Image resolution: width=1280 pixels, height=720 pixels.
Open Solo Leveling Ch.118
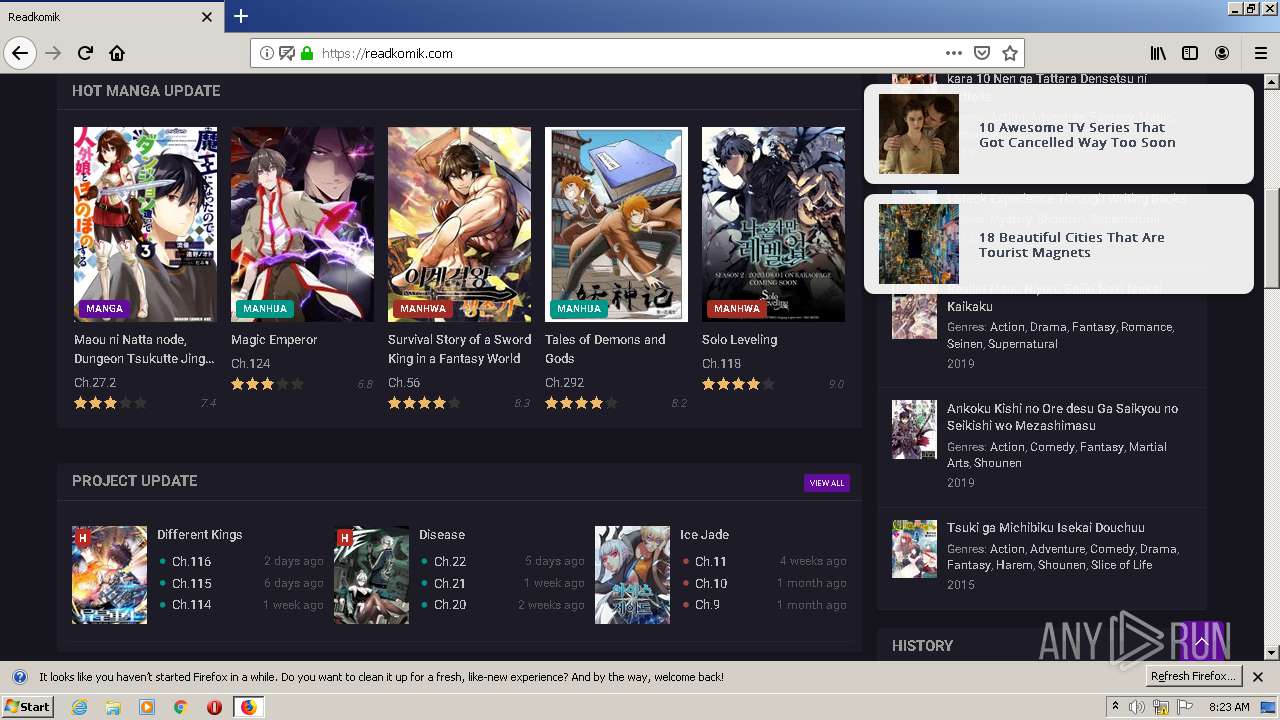pyautogui.click(x=721, y=364)
